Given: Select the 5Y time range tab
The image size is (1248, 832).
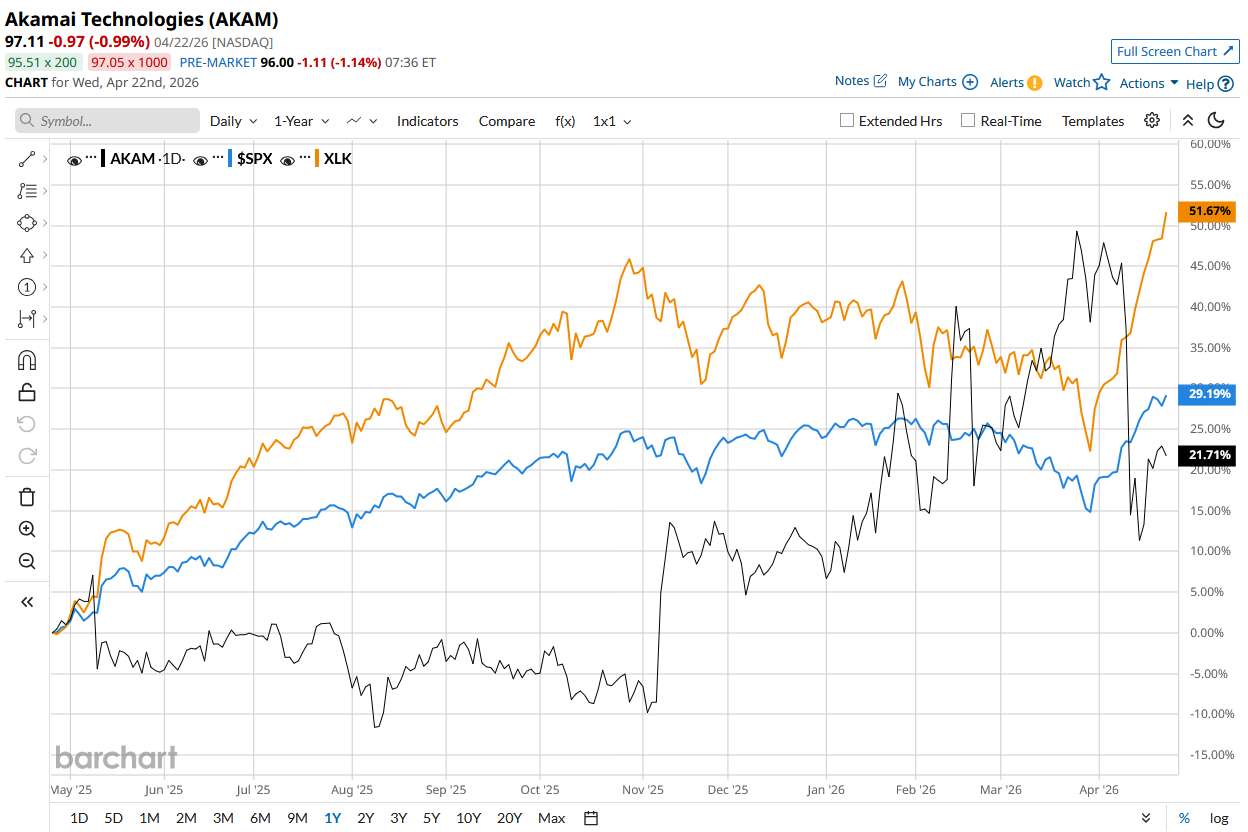Looking at the screenshot, I should (x=431, y=818).
